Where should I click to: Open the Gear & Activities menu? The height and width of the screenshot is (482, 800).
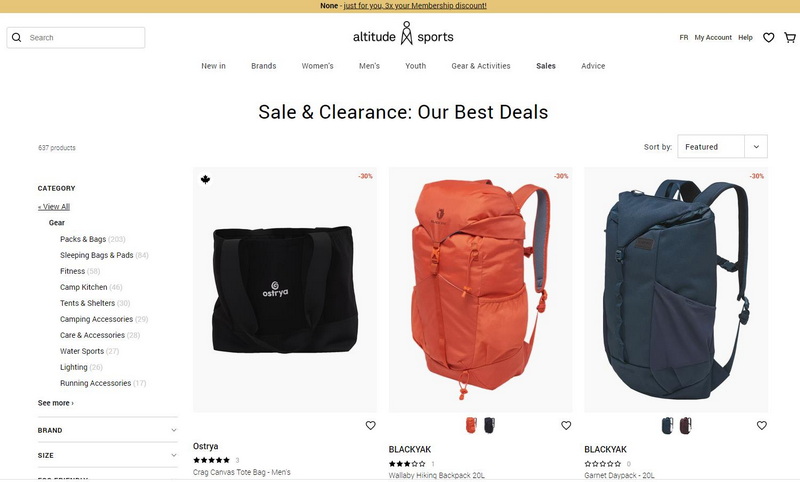(x=481, y=66)
